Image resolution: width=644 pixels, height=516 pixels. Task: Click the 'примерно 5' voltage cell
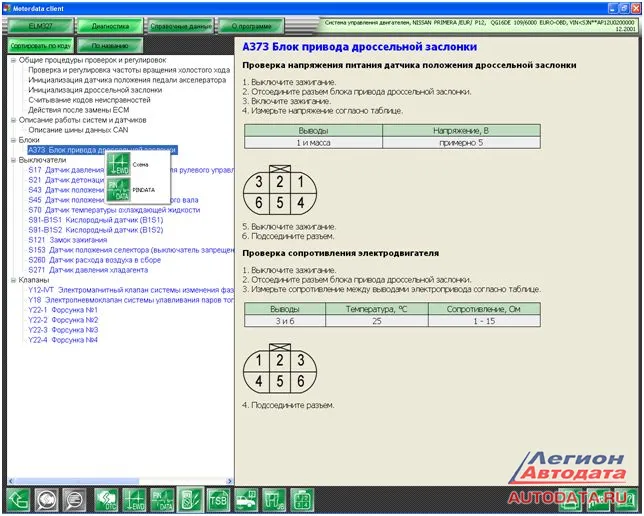(x=461, y=143)
